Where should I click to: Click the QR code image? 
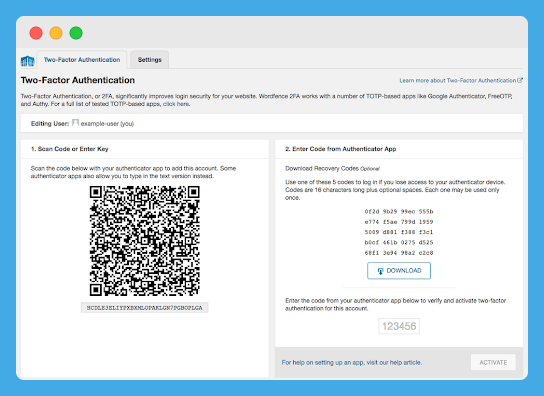pyautogui.click(x=145, y=241)
